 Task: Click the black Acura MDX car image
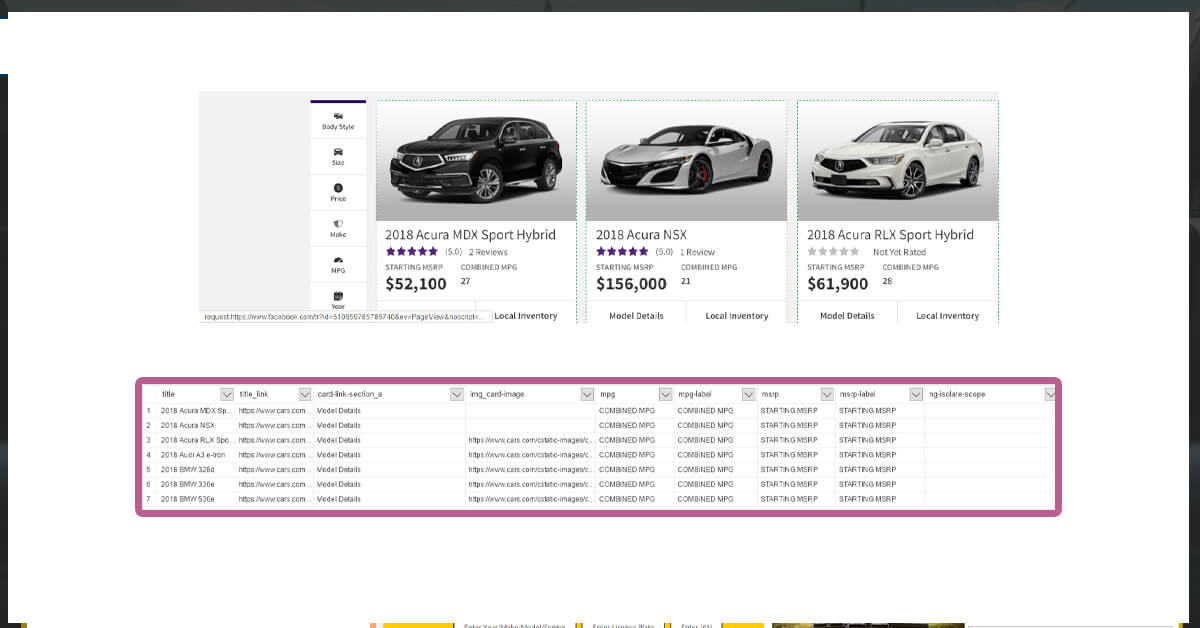[476, 160]
